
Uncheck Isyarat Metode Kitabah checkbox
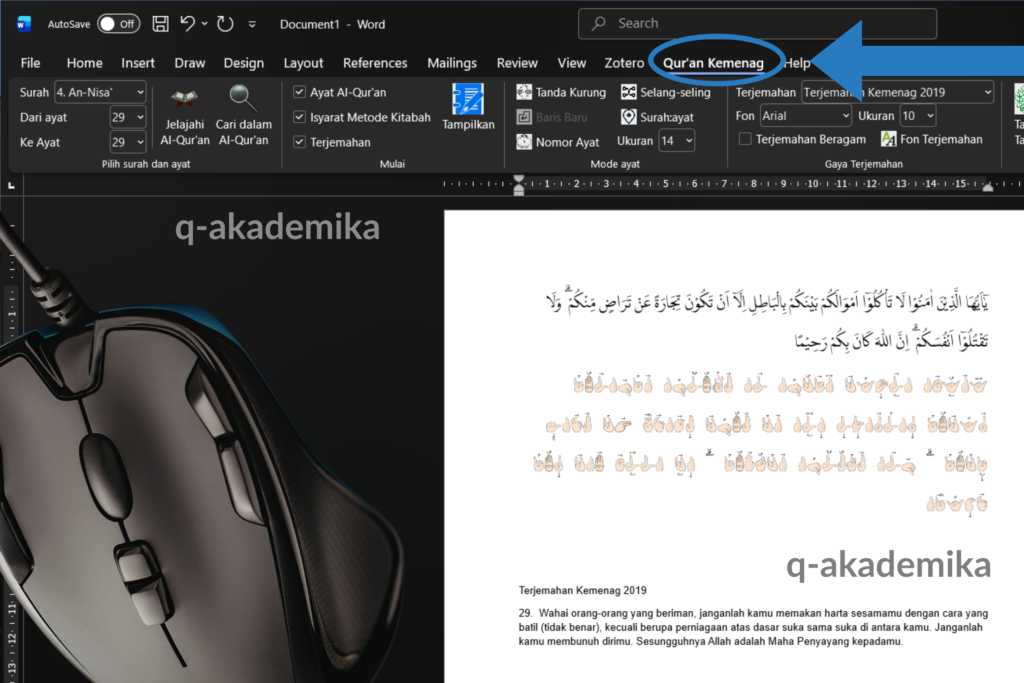tap(300, 117)
